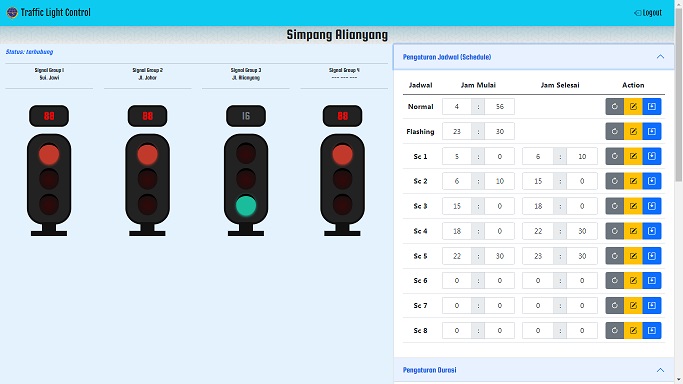Click the Sc 5 end minute field
Viewport: 683px width, 384px height.
582,256
